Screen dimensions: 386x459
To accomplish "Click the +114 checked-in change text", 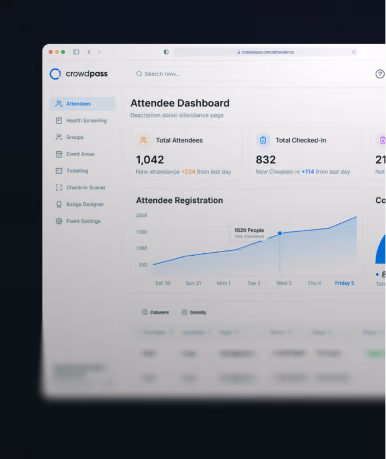I will tap(308, 172).
